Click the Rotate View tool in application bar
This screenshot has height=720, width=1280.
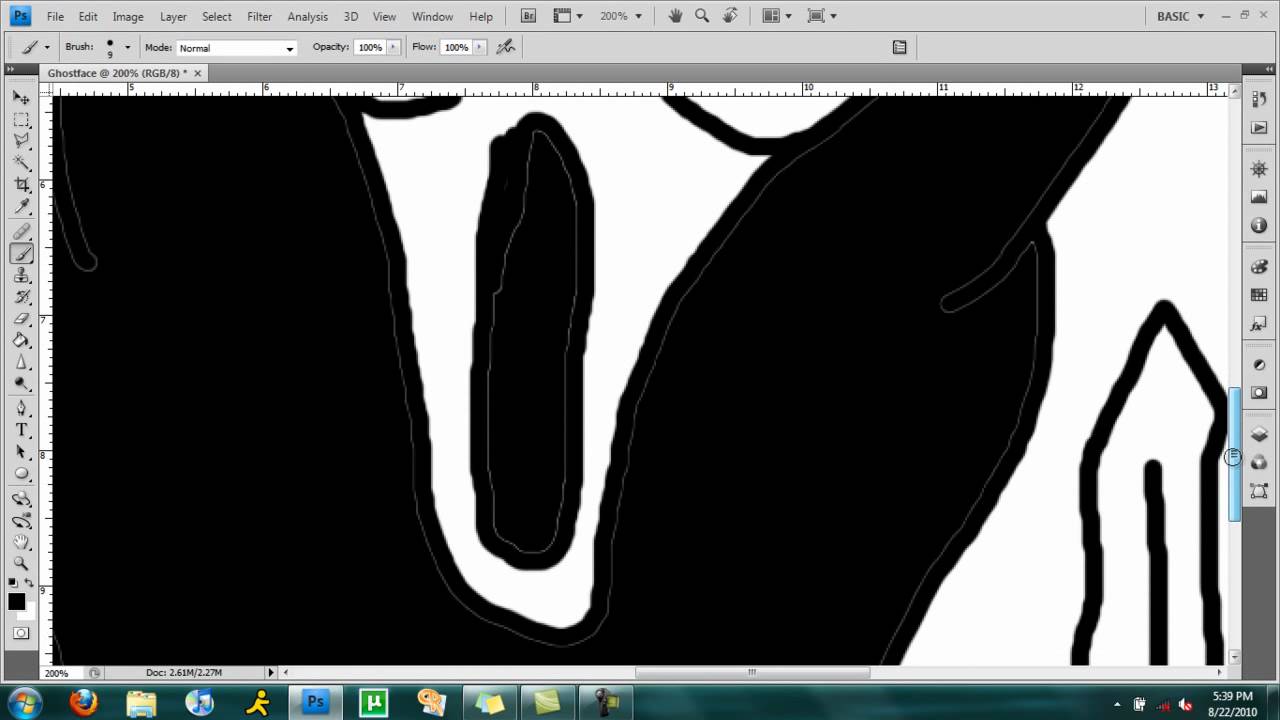point(730,16)
